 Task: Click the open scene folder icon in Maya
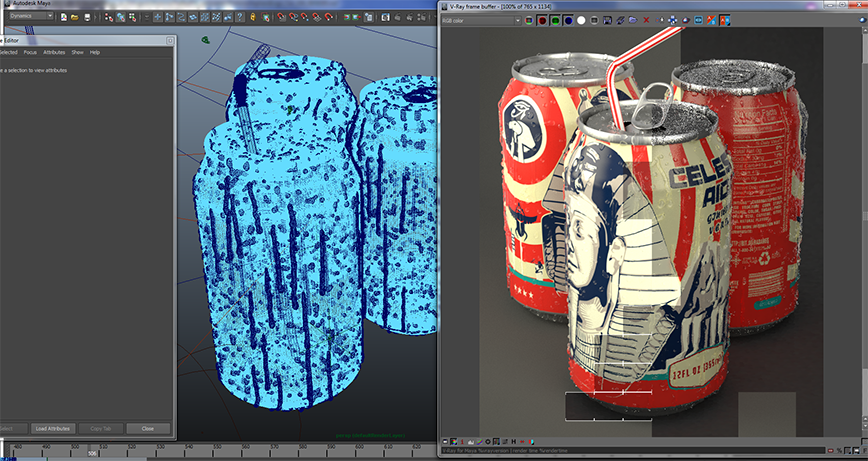point(74,16)
